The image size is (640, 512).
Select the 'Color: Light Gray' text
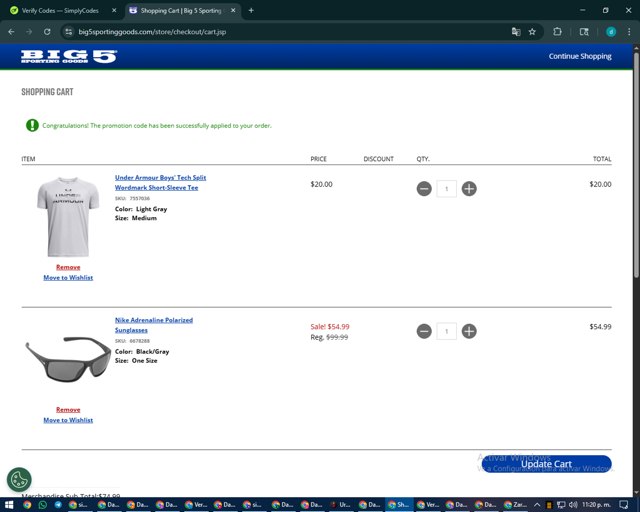(x=141, y=209)
